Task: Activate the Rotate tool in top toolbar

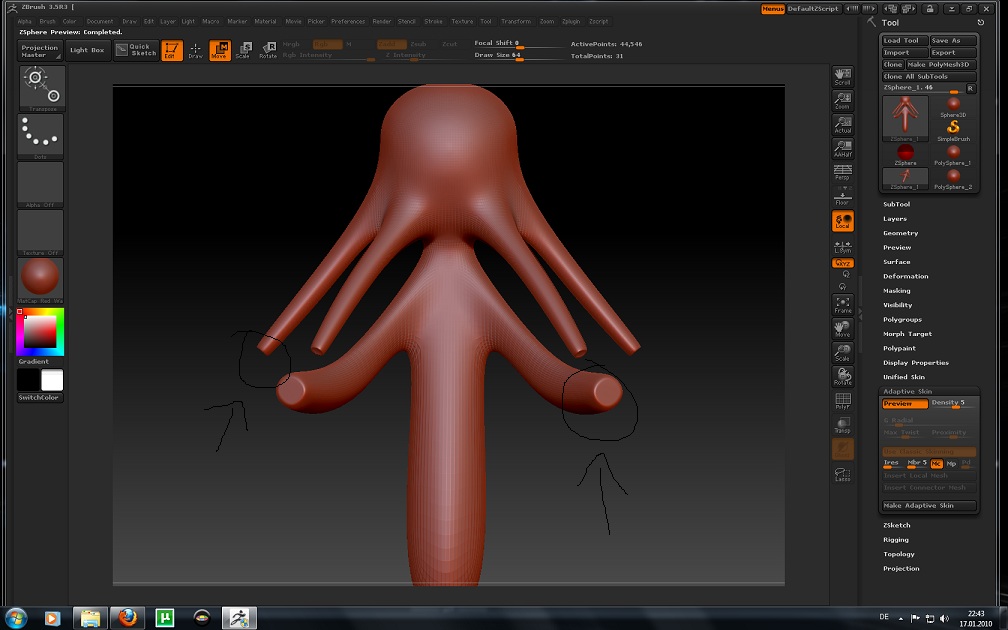Action: pos(267,50)
